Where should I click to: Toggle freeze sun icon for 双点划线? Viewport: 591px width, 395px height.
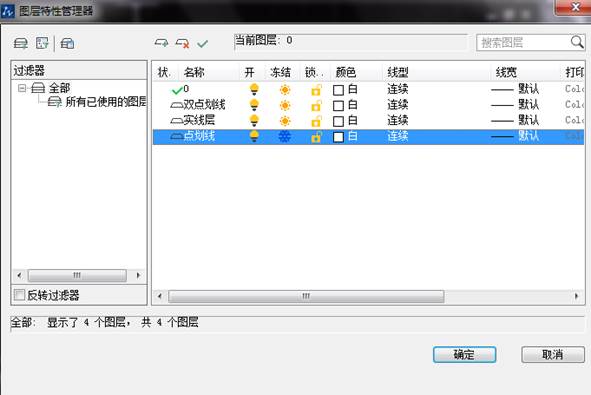coord(285,105)
